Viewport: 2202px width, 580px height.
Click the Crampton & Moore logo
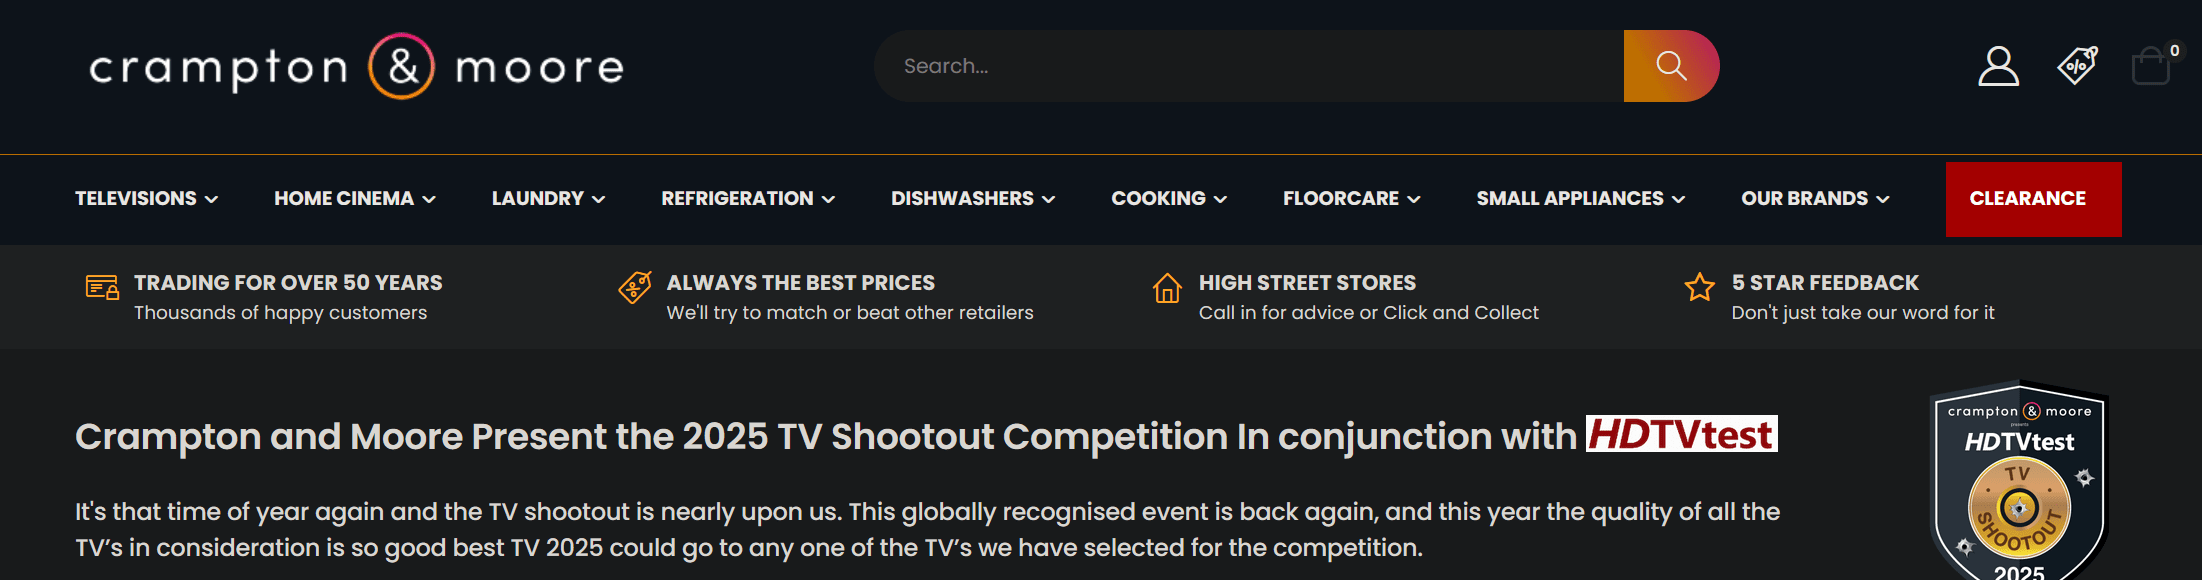tap(356, 67)
